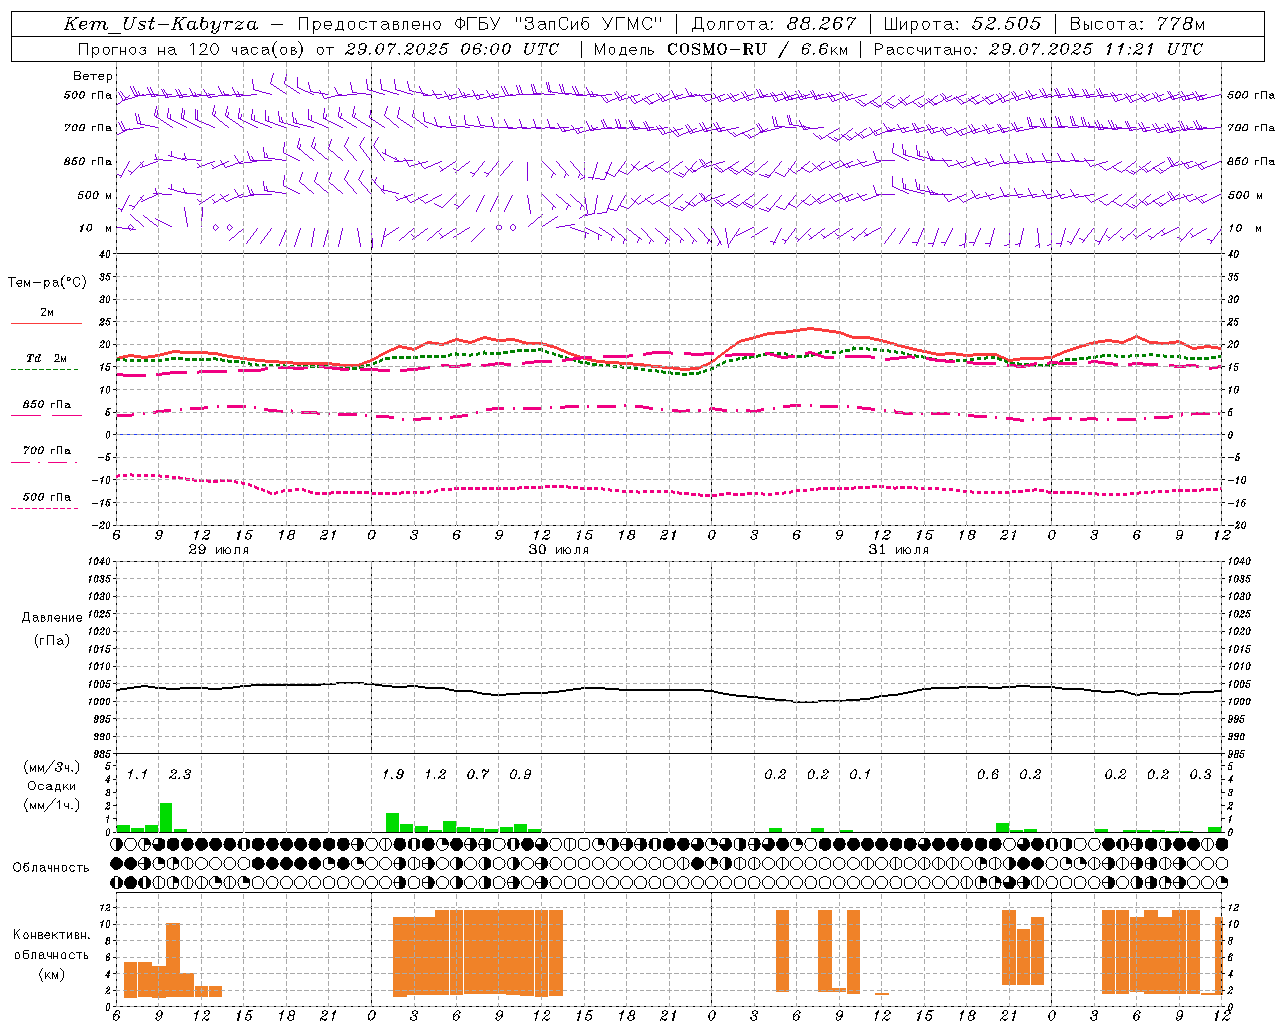Click the 31 июля date label
Image resolution: width=1280 pixels, height=1024 pixels.
pyautogui.click(x=898, y=550)
